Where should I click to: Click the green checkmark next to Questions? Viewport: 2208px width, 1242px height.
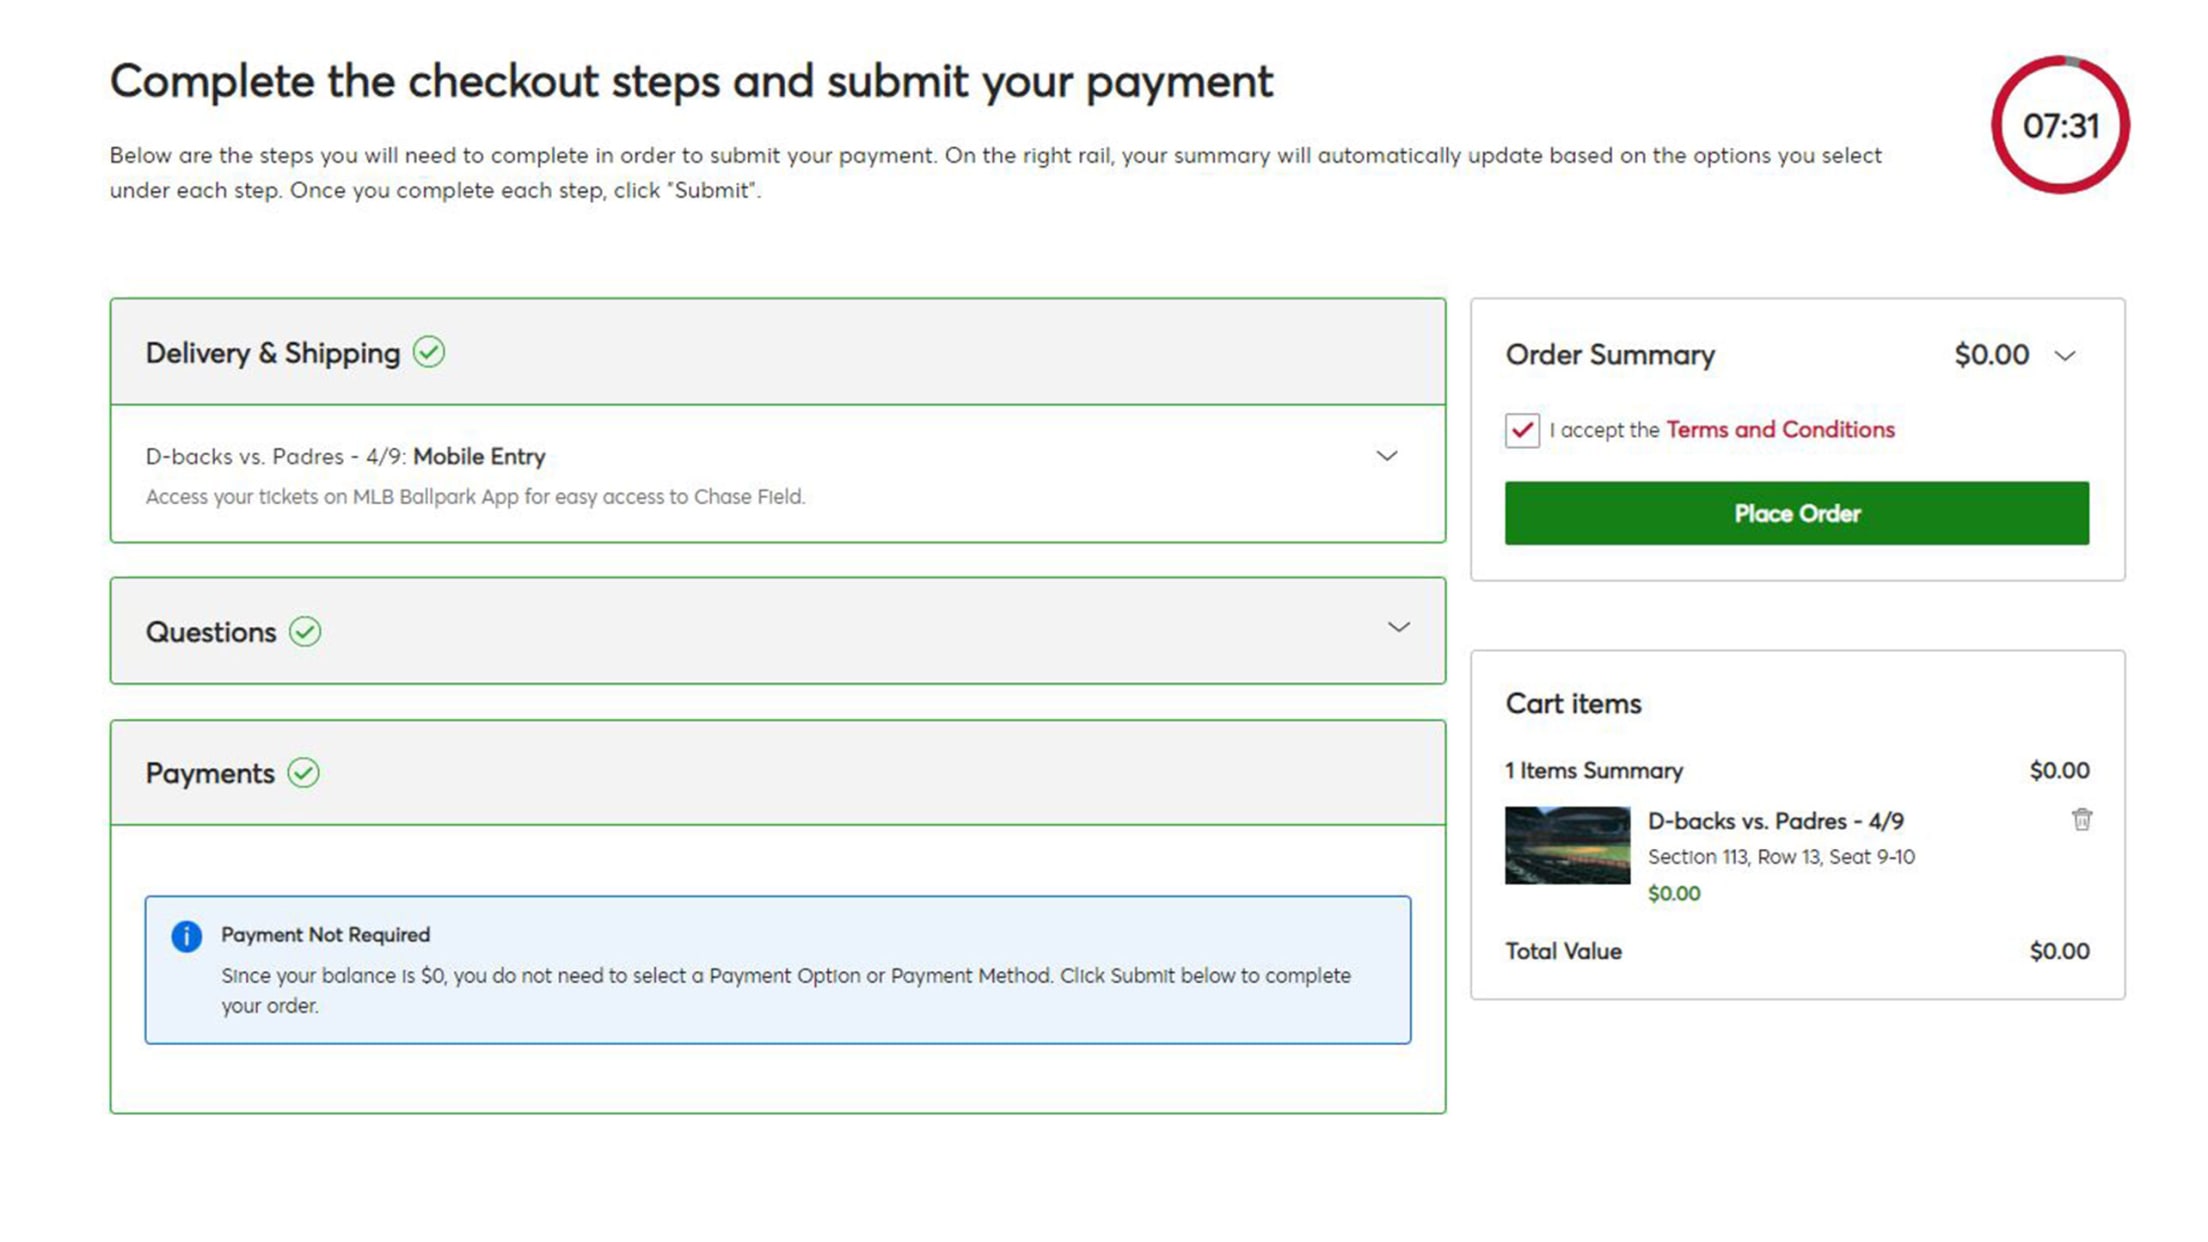[x=307, y=631]
